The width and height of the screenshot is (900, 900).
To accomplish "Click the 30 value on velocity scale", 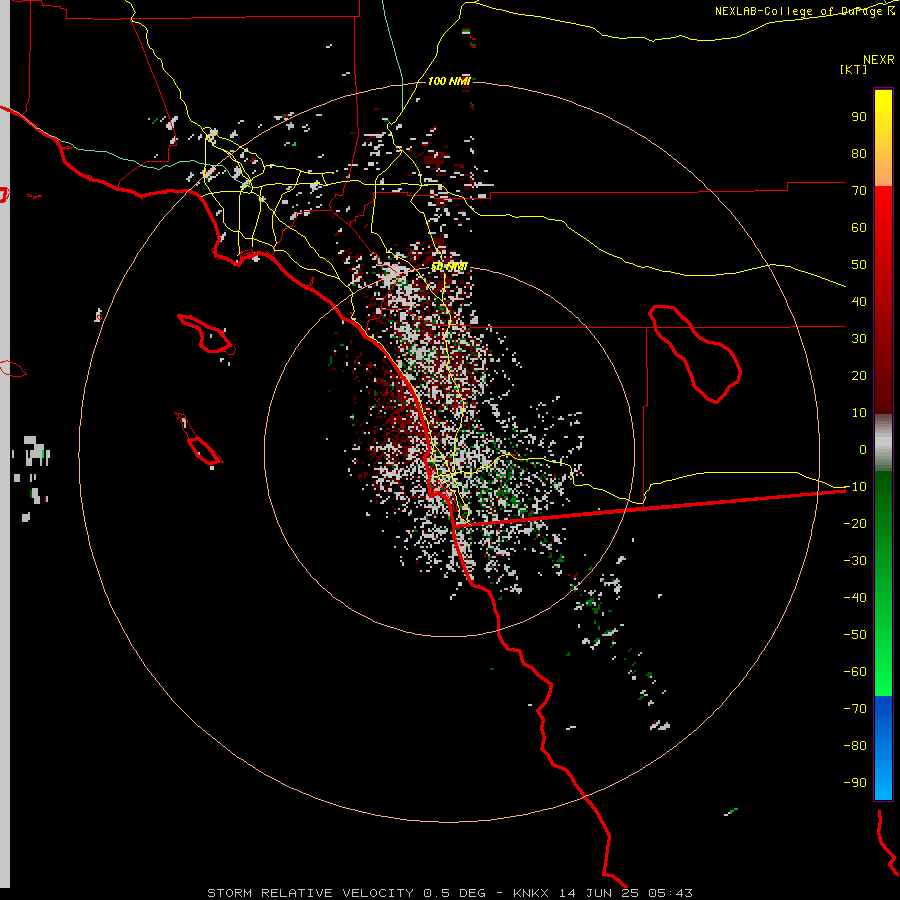I will tap(859, 339).
